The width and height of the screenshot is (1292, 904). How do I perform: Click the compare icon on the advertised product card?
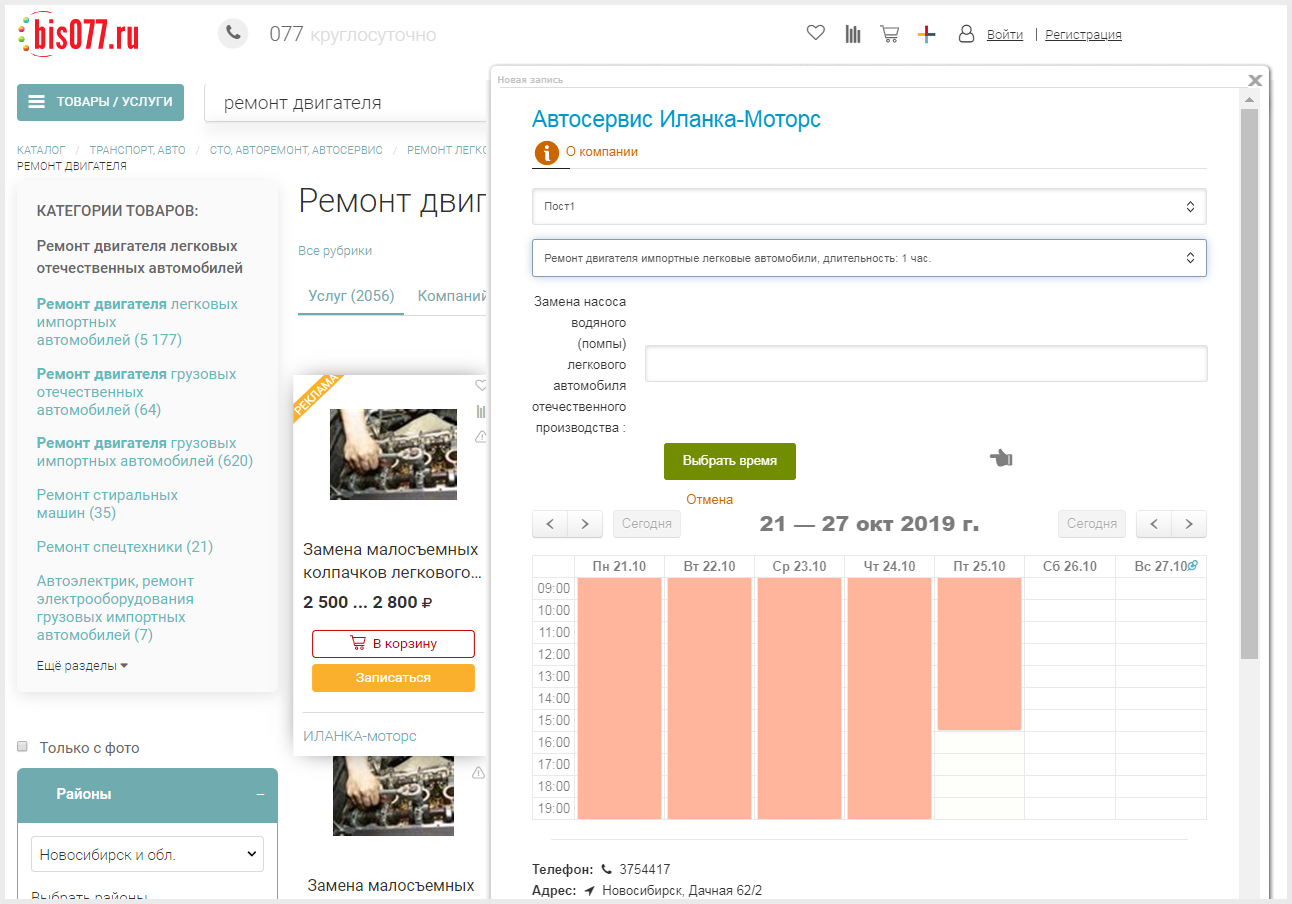(x=480, y=411)
